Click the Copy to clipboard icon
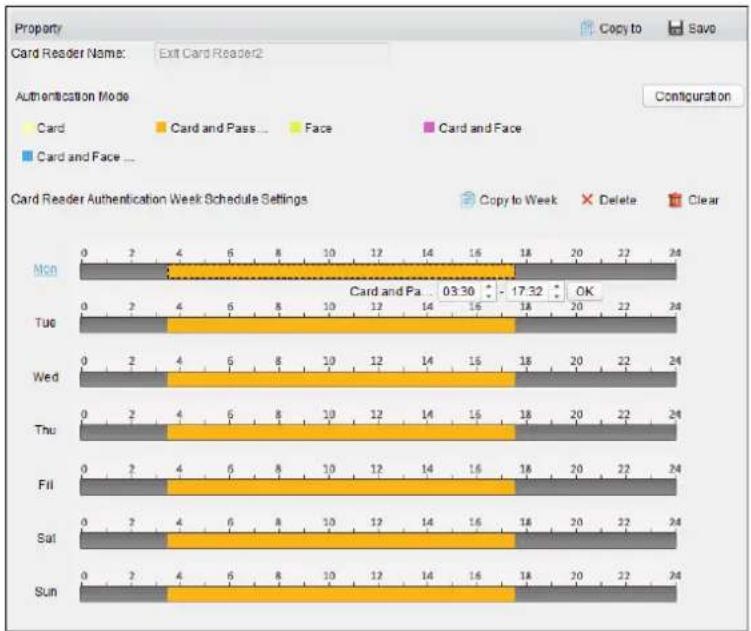The image size is (751, 631). pos(587,28)
